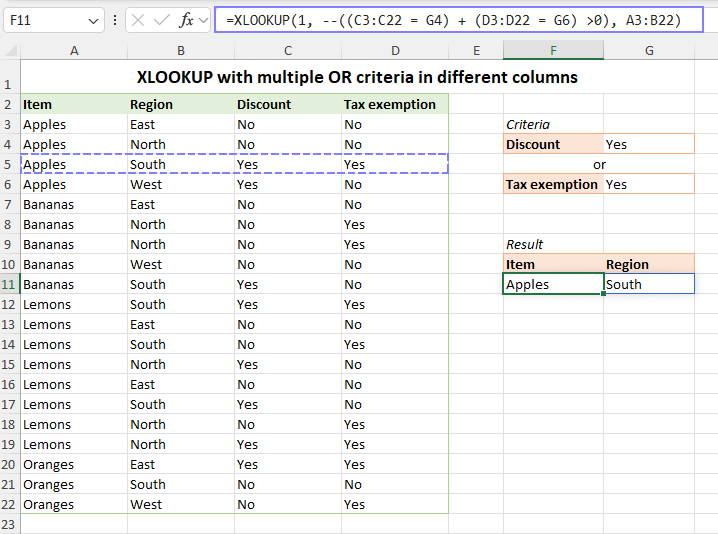Select column C header
The image size is (718, 534).
[x=288, y=50]
